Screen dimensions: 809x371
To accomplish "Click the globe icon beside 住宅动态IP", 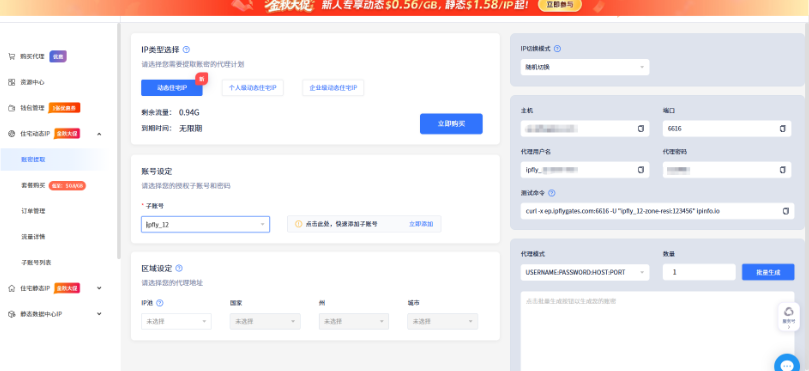I will (11, 134).
